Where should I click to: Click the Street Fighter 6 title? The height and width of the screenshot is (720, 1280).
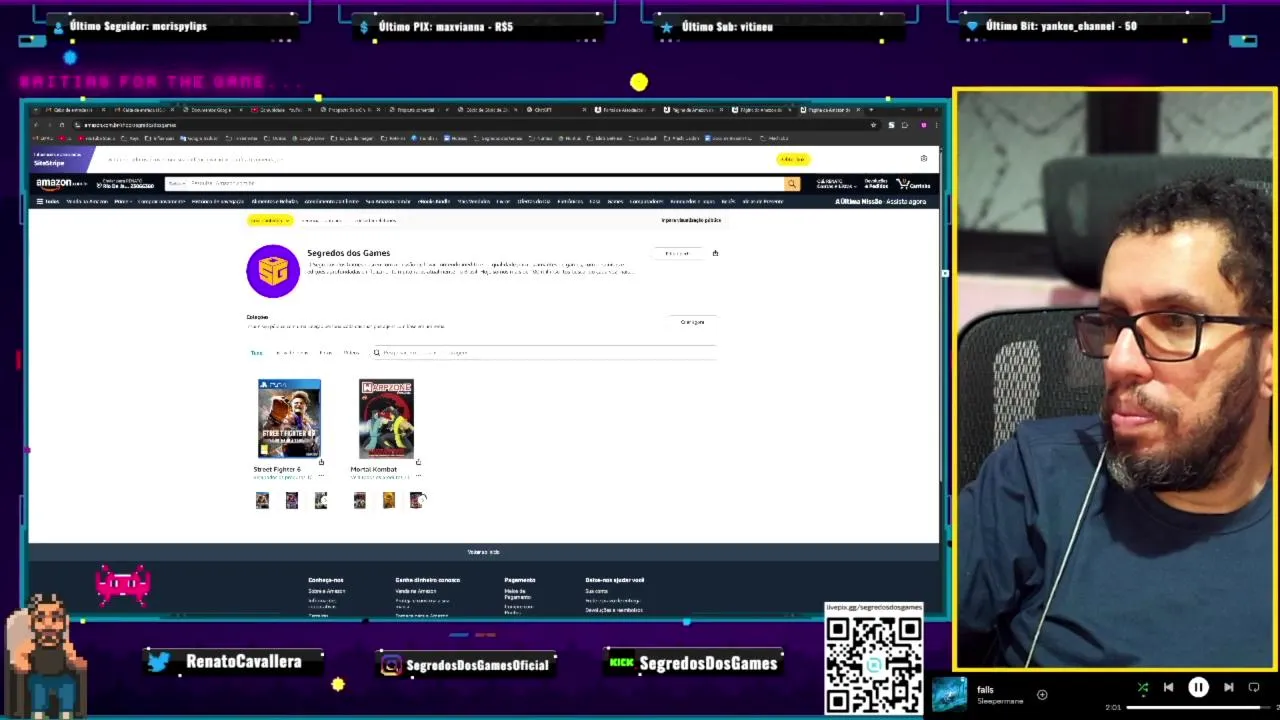pyautogui.click(x=277, y=469)
